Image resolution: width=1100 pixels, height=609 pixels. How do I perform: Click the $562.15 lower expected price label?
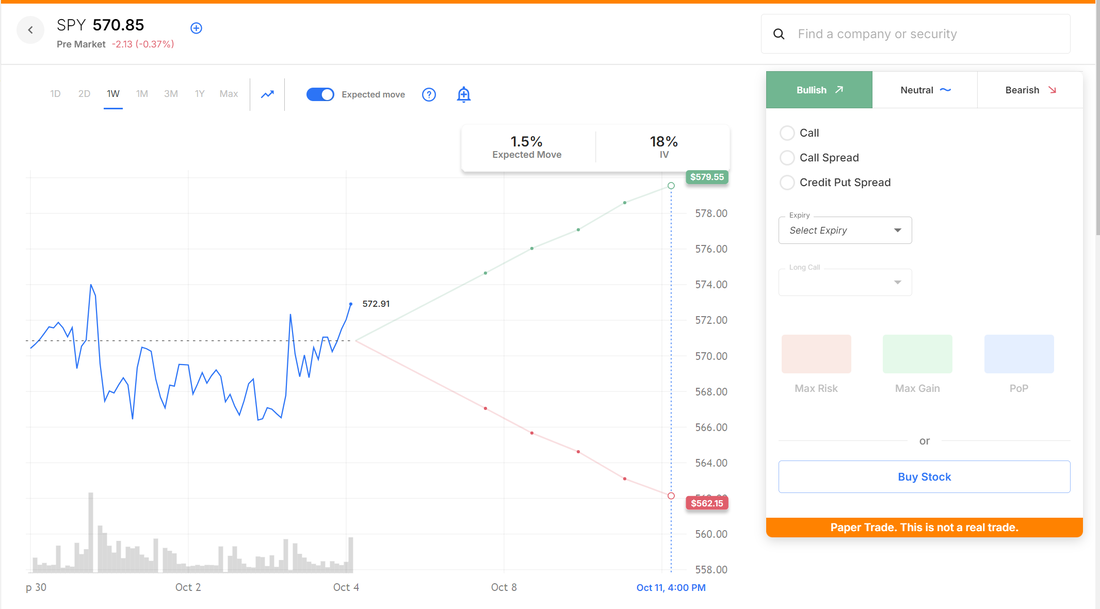coord(706,503)
